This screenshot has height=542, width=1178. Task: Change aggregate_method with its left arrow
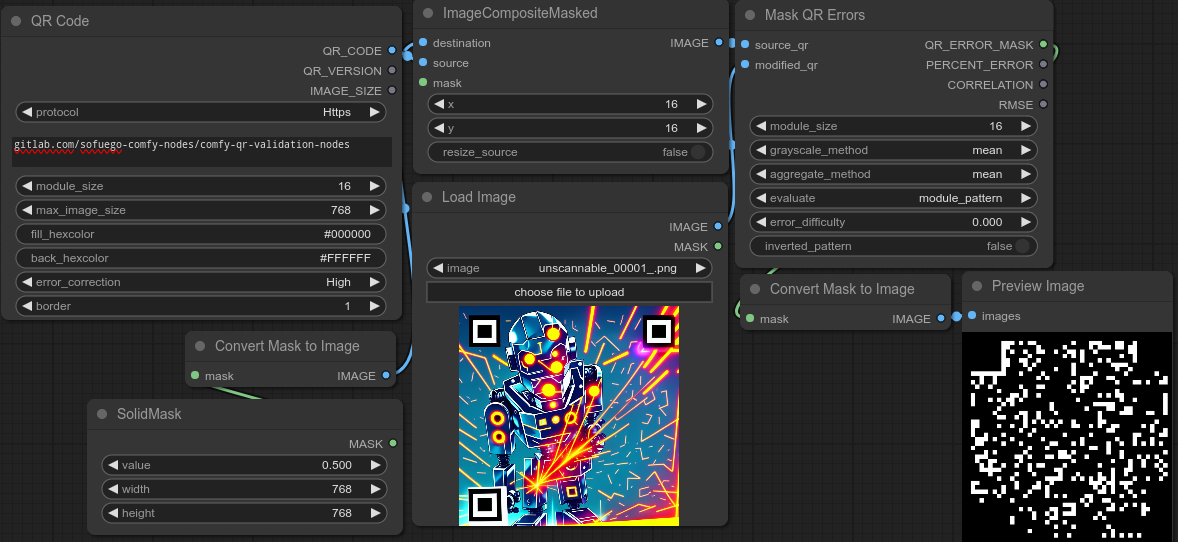click(761, 174)
